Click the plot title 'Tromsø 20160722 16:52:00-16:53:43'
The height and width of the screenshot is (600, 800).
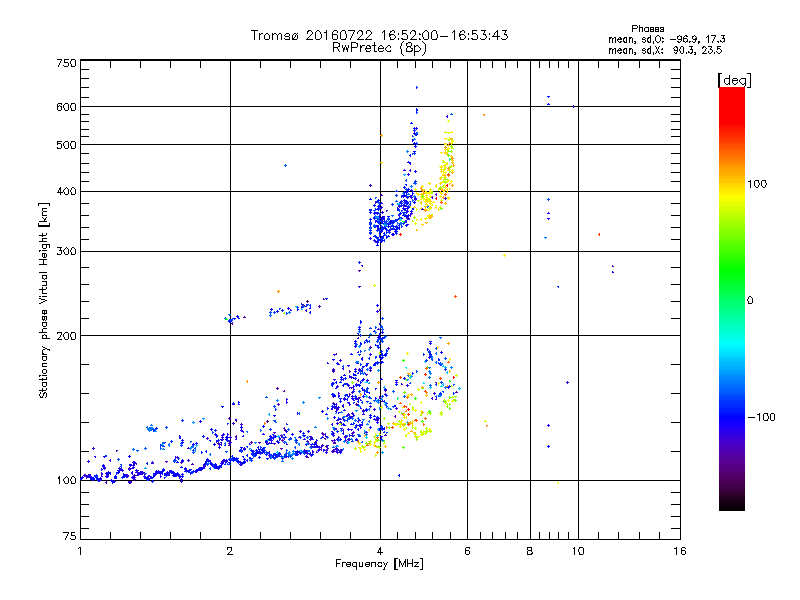(379, 35)
